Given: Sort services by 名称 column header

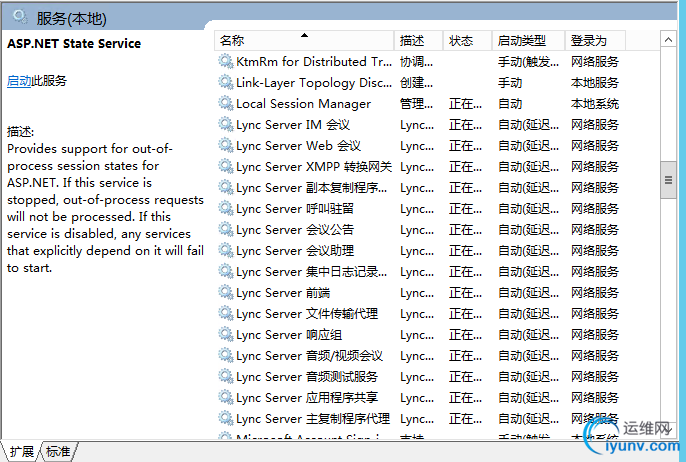Looking at the screenshot, I should (x=304, y=41).
